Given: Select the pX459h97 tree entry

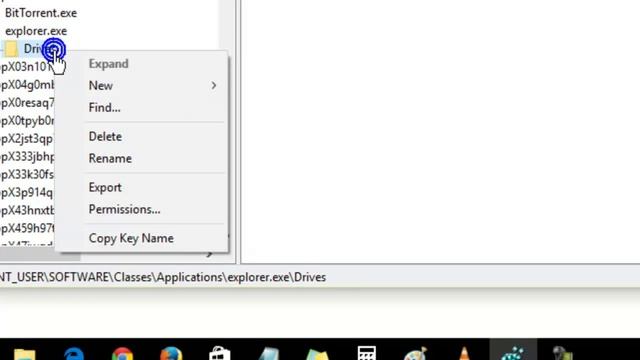Looking at the screenshot, I should click(27, 229).
